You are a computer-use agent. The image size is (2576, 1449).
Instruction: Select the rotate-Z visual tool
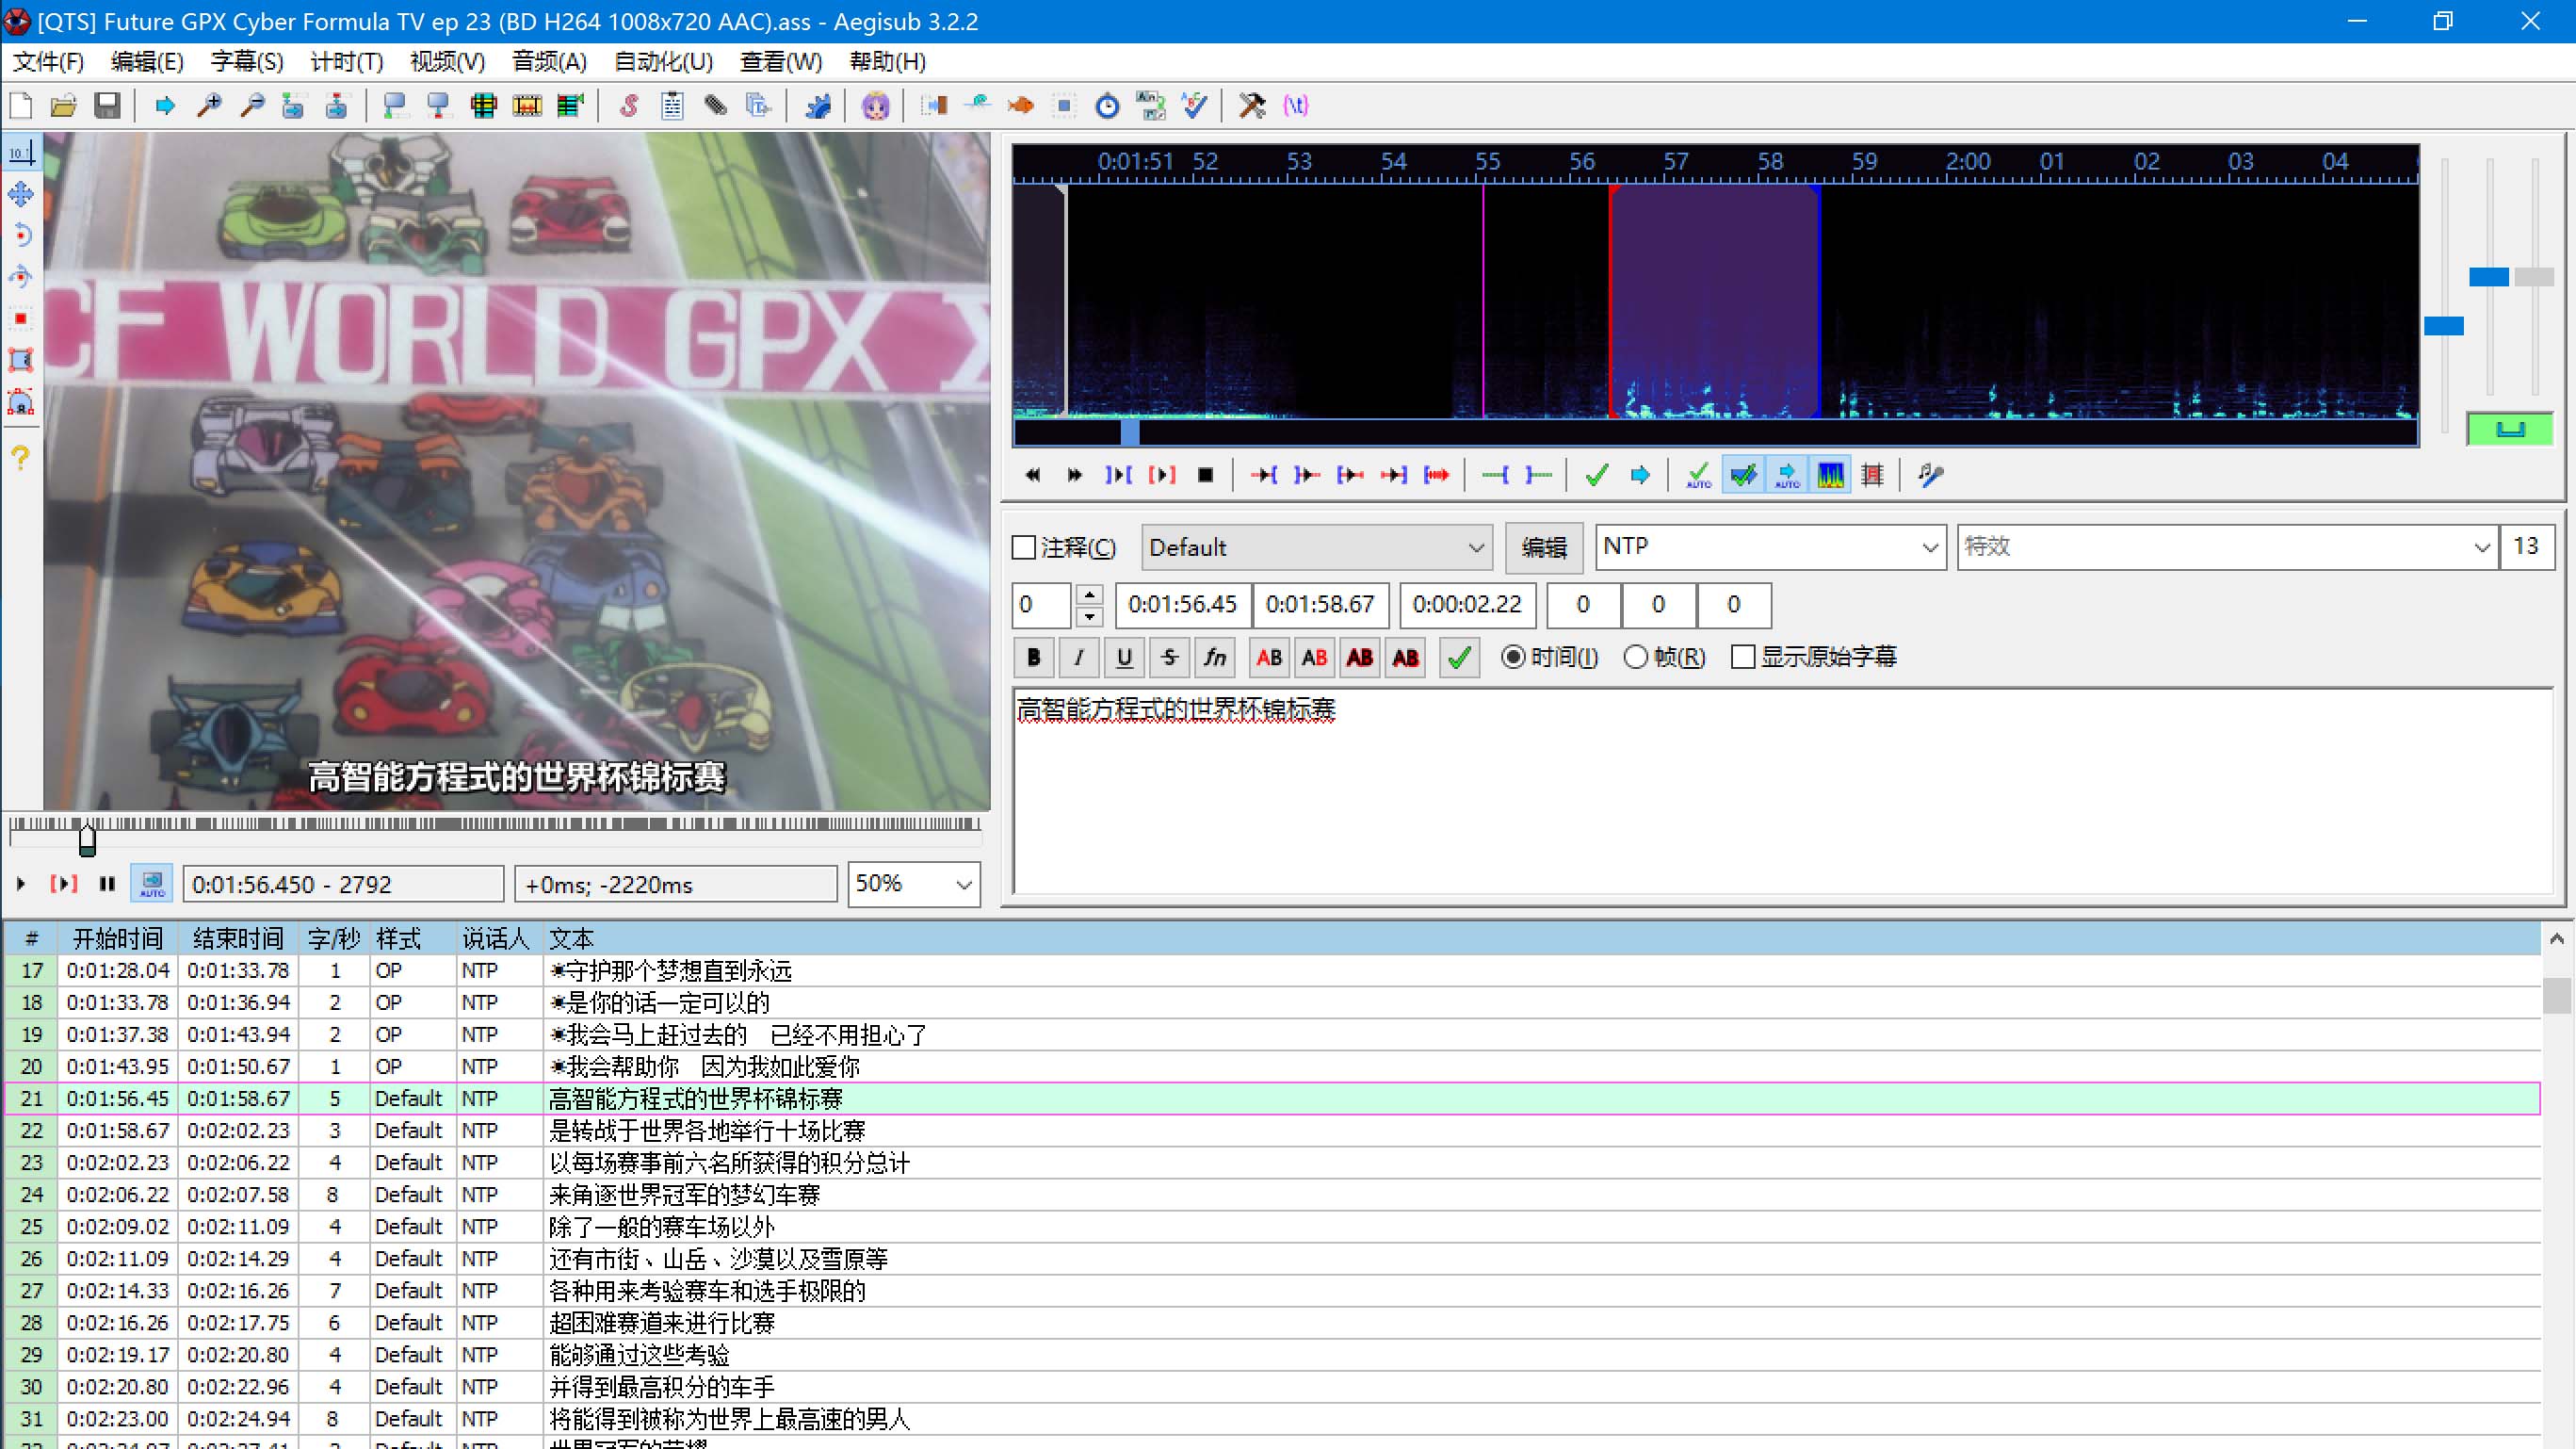pyautogui.click(x=21, y=235)
